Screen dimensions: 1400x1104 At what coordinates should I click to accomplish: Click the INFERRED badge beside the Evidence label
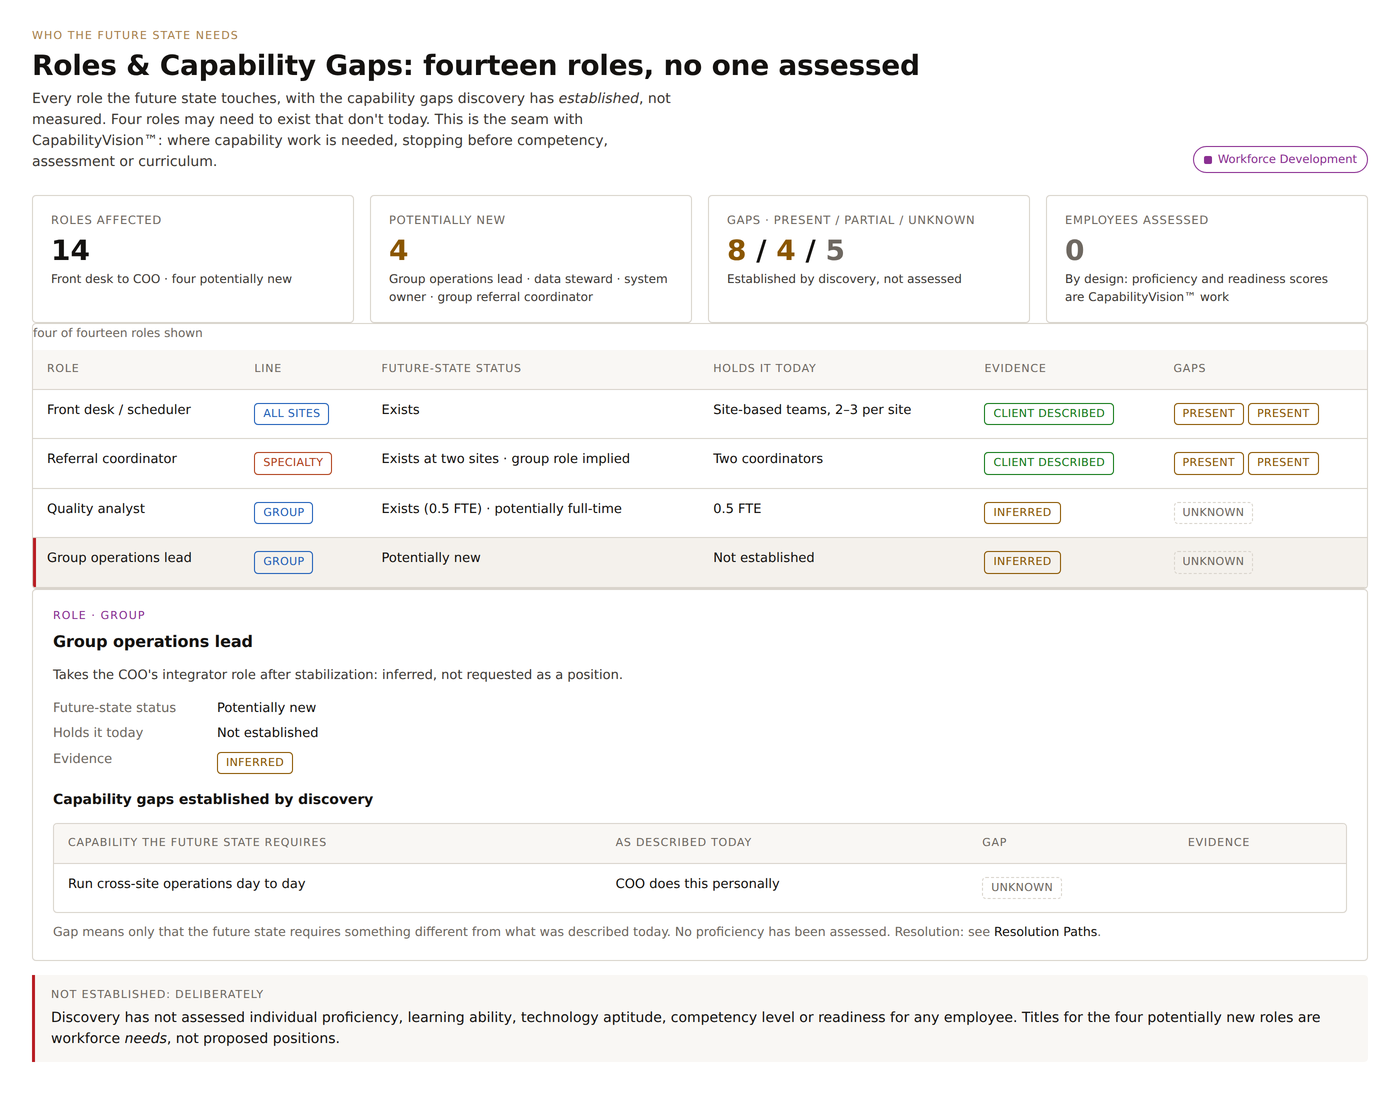[x=255, y=763]
